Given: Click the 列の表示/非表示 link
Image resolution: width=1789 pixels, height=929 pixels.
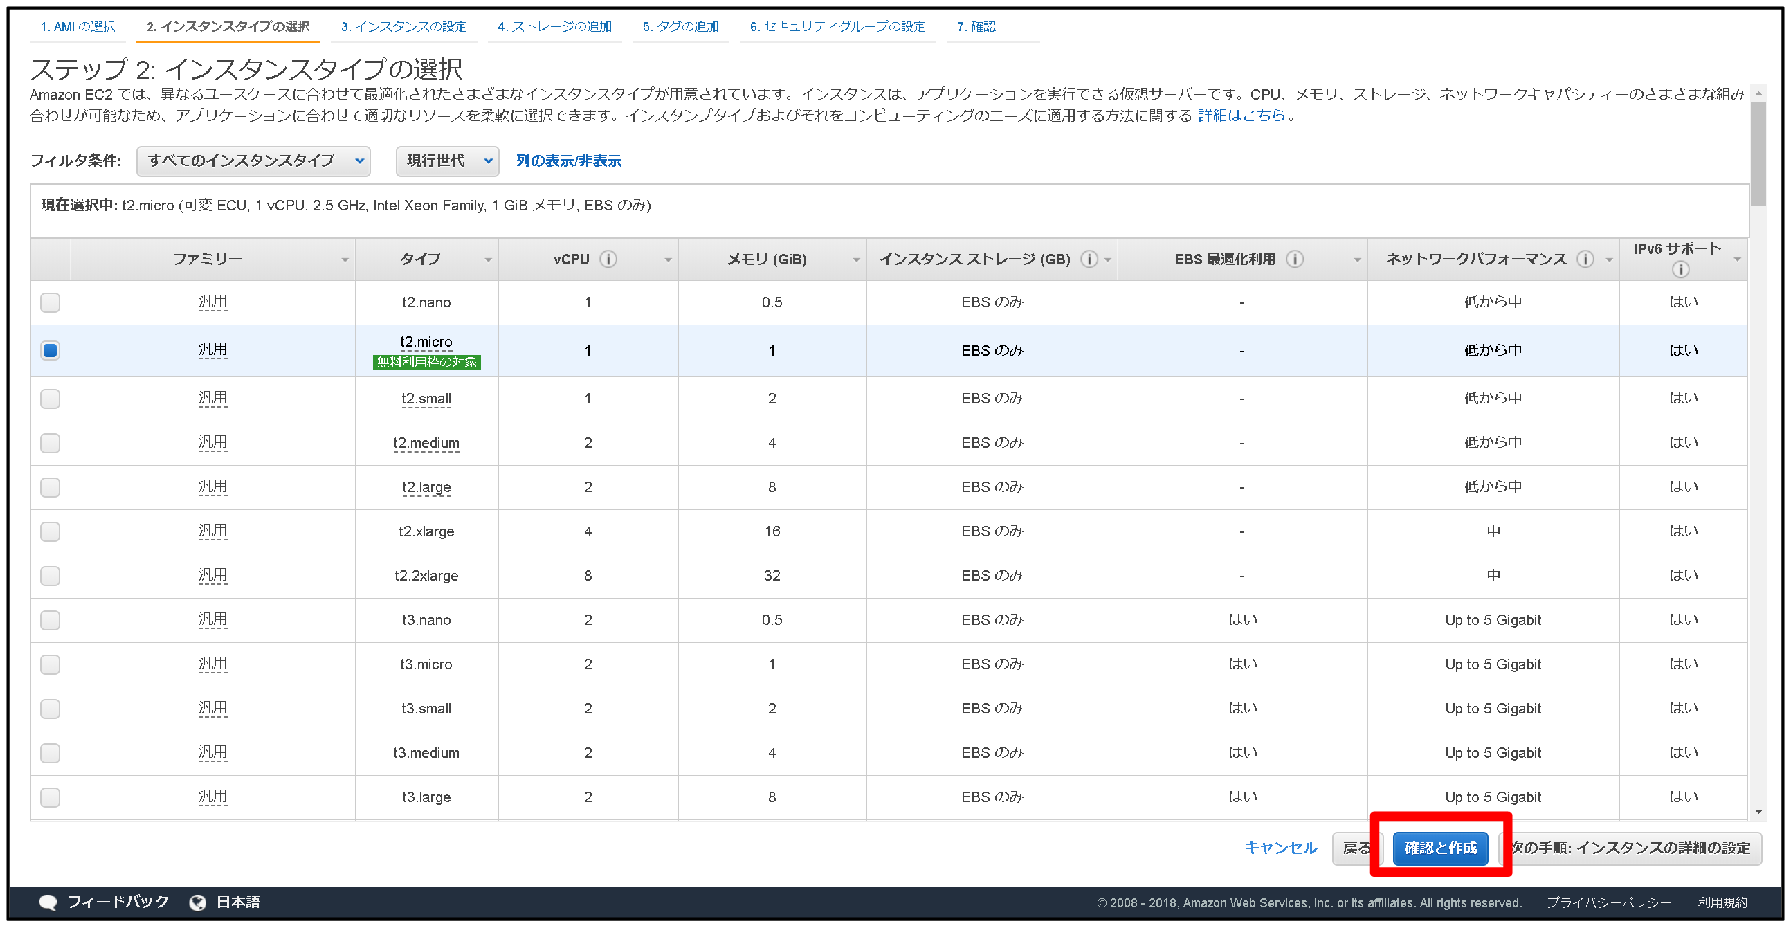Looking at the screenshot, I should click(x=567, y=160).
